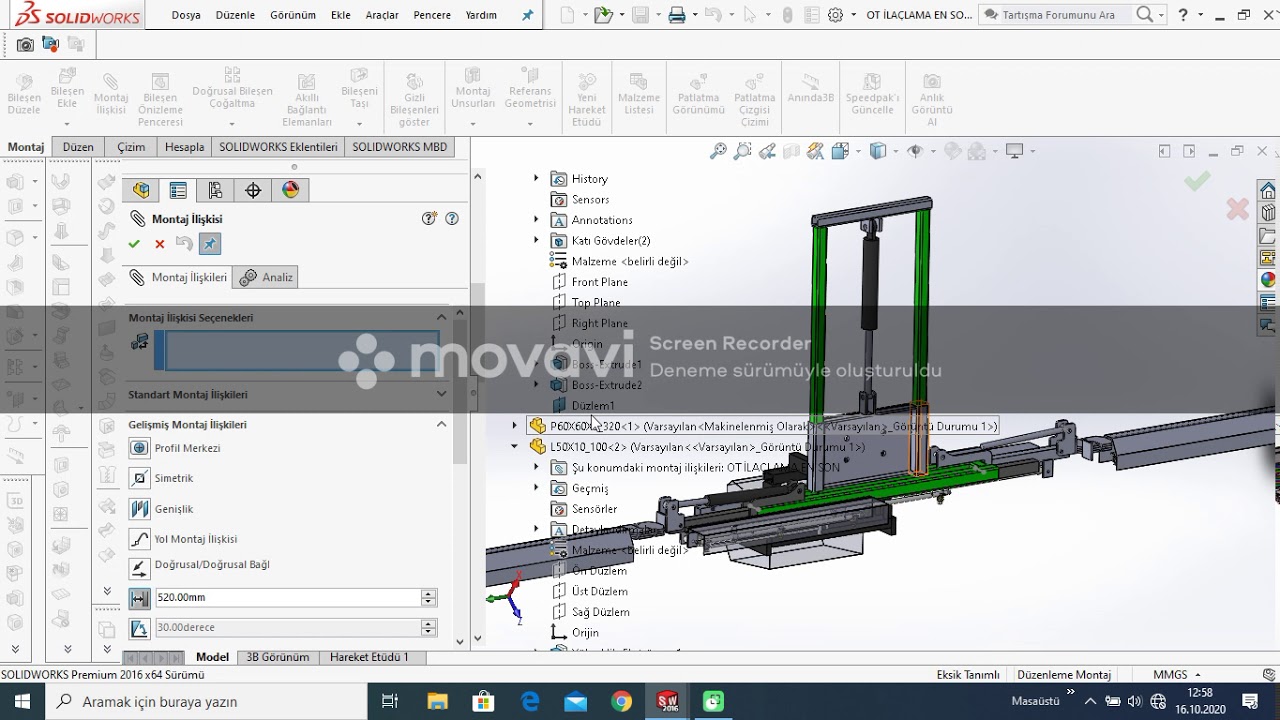Open the Pencere menu
Image resolution: width=1280 pixels, height=720 pixels.
[x=432, y=15]
